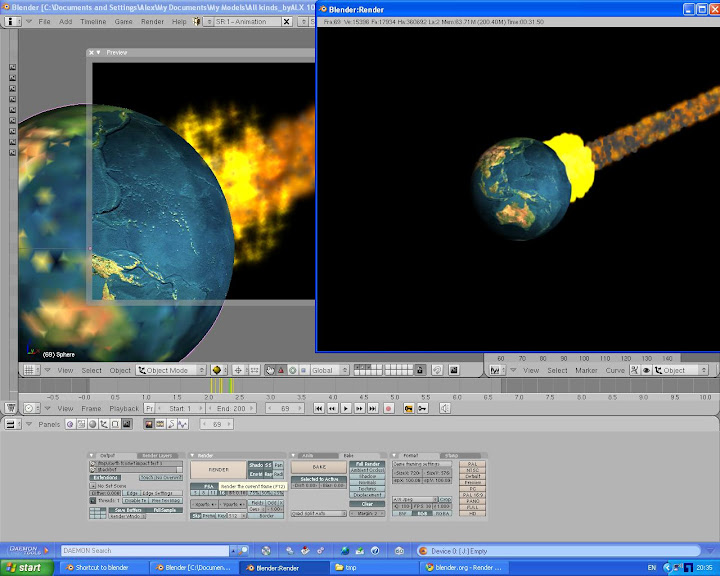The image size is (720, 576).
Task: Open the Render menu in top bar
Action: tap(153, 21)
